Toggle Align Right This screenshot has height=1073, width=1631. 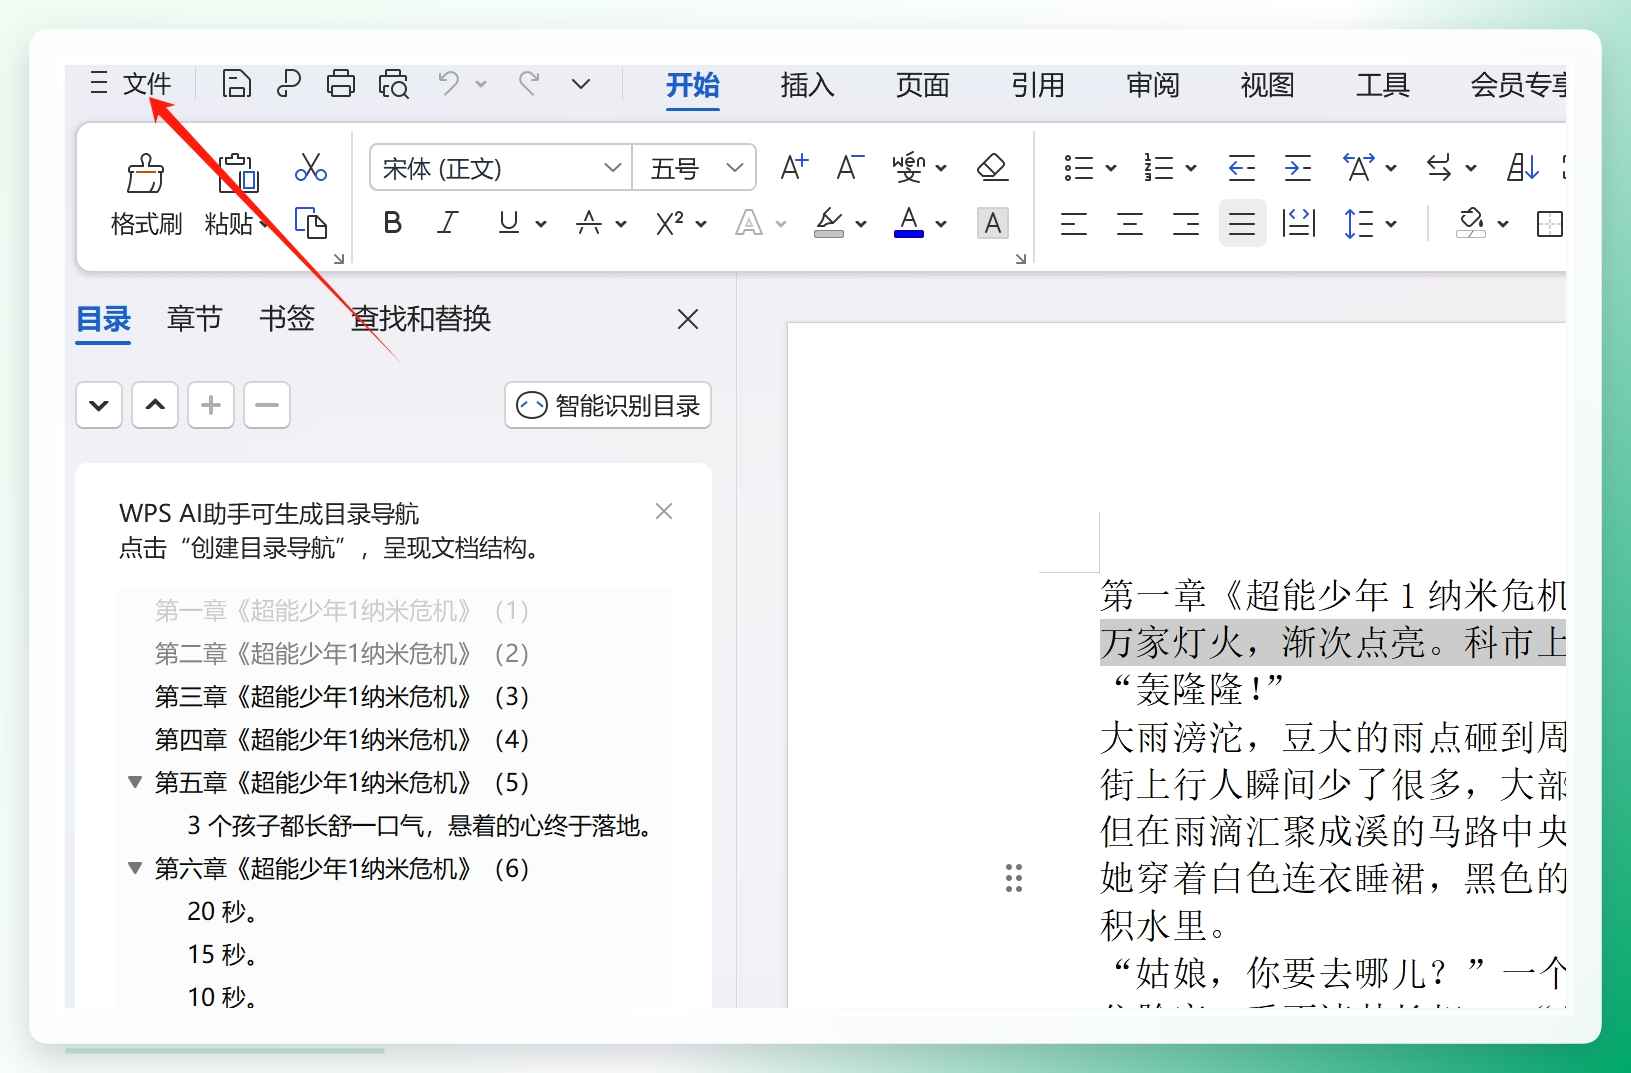pos(1186,223)
